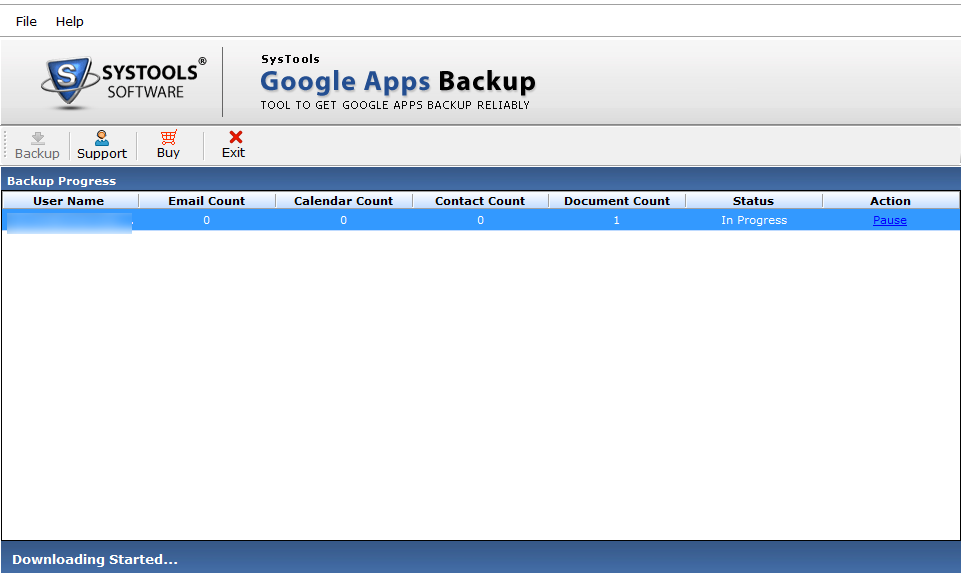Viewport: 961px width, 573px height.
Task: Click the Action column header
Action: click(x=891, y=201)
